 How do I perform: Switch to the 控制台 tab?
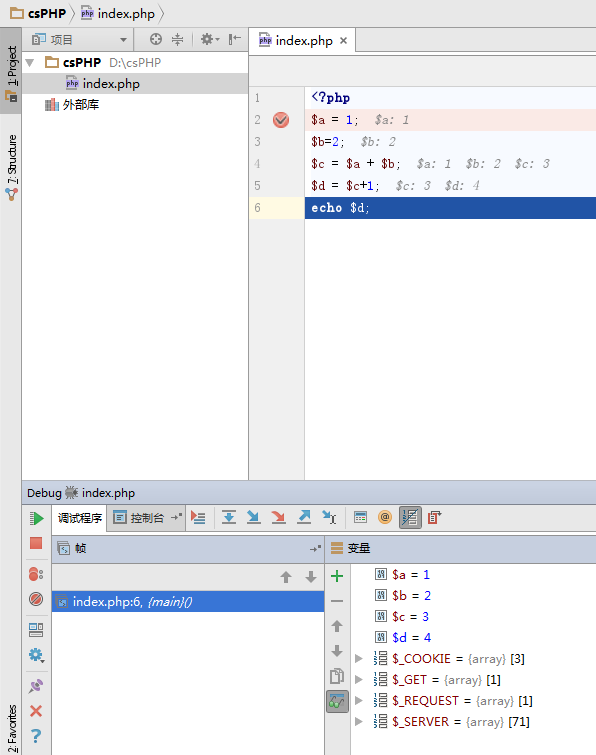pos(141,518)
